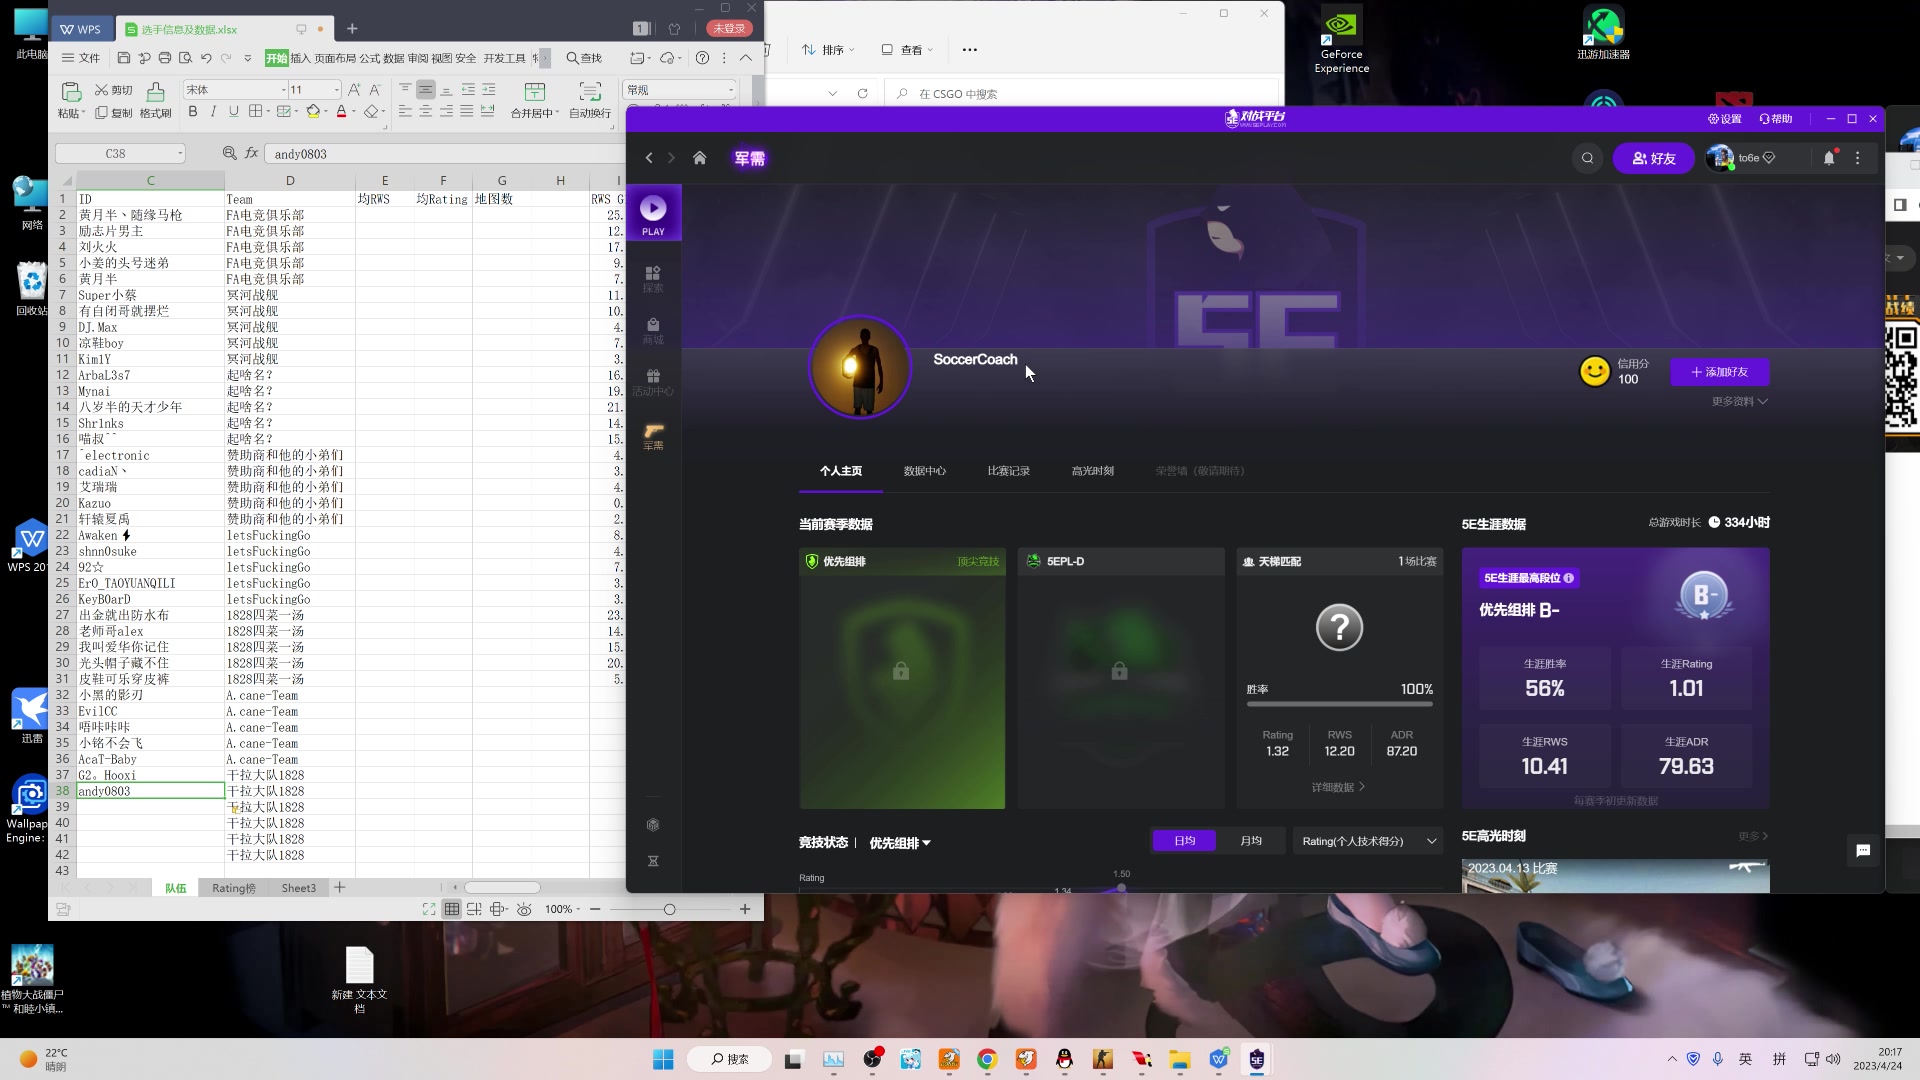
Task: Click the zoom slider handle in WPS
Action: (x=669, y=909)
